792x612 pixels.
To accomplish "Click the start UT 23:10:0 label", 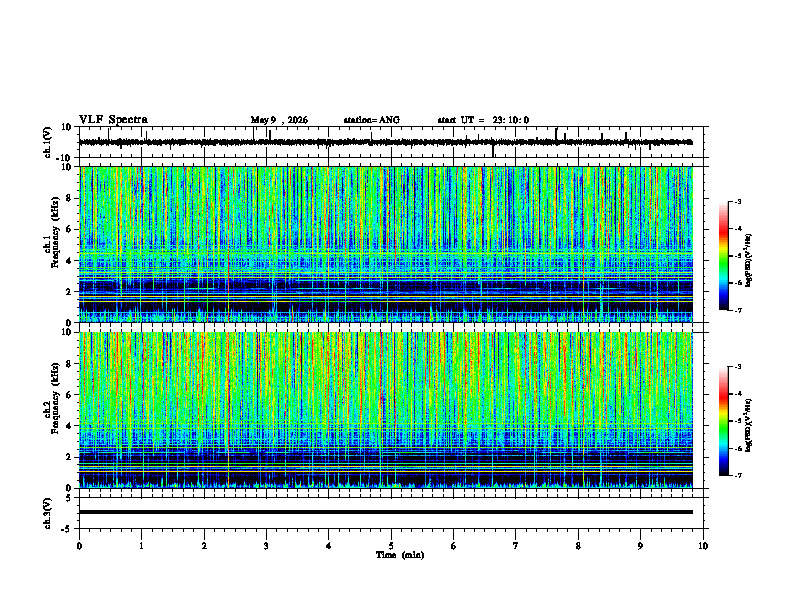I will pos(483,120).
